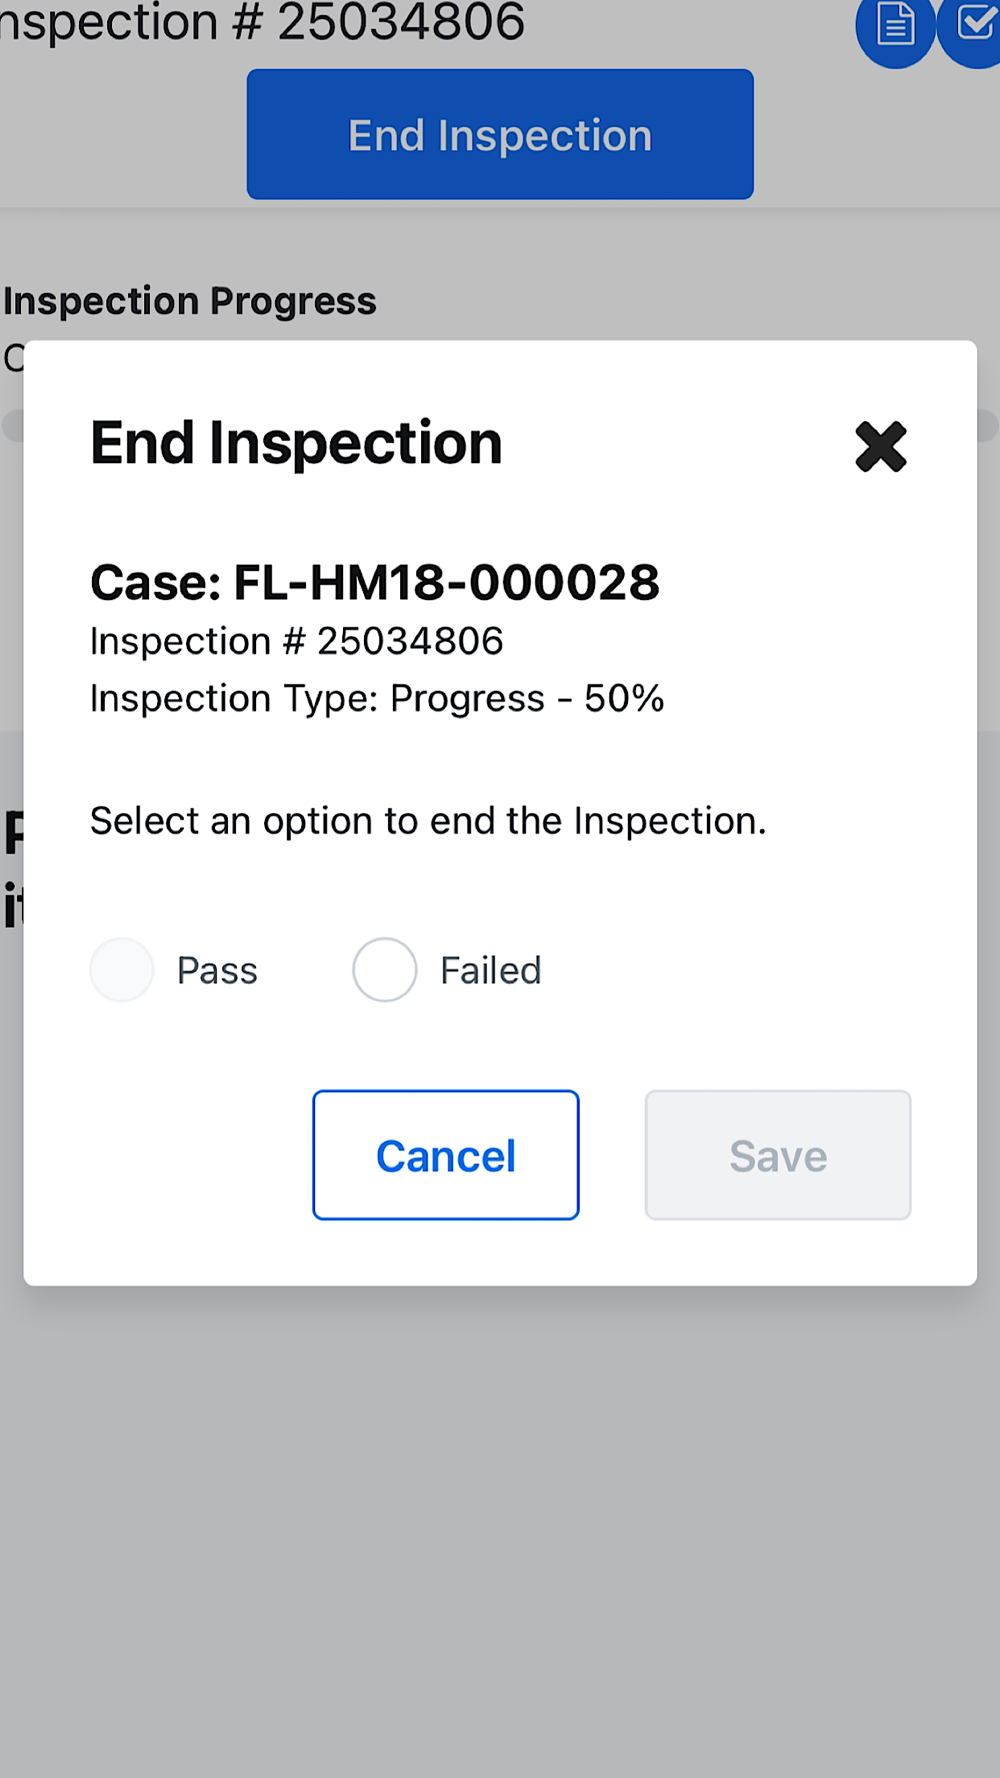Viewport: 1000px width, 1778px height.
Task: Tap the Inspection Type Progress - 50% line
Action: [x=377, y=698]
